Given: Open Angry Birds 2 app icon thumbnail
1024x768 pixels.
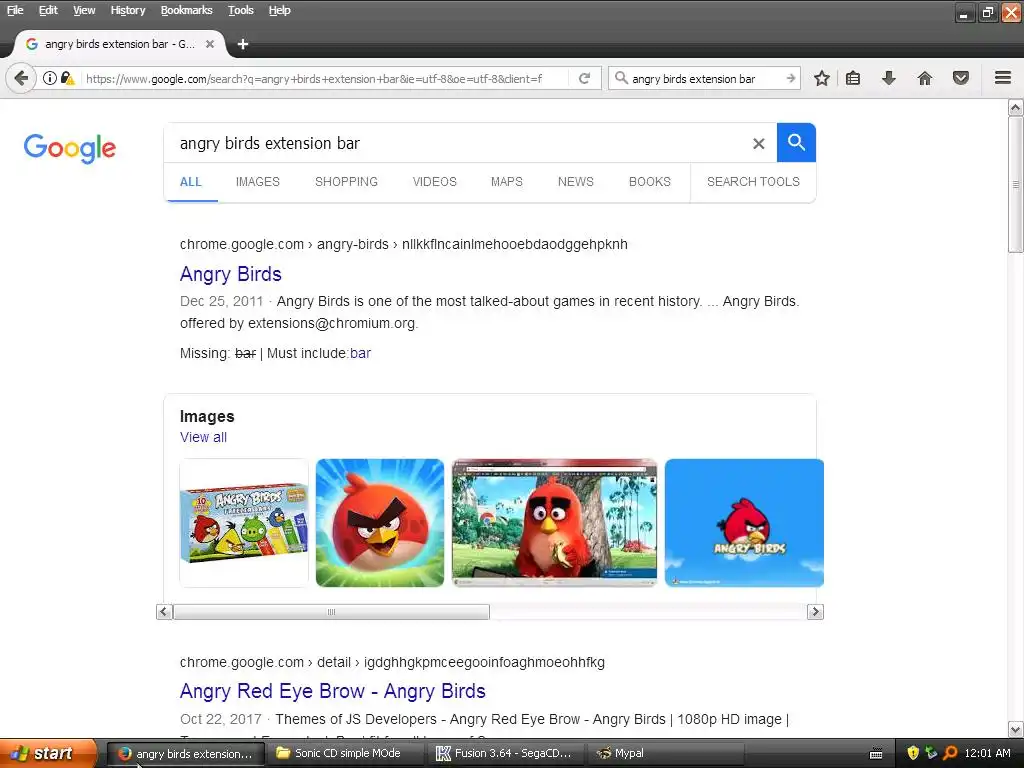Looking at the screenshot, I should click(x=379, y=522).
